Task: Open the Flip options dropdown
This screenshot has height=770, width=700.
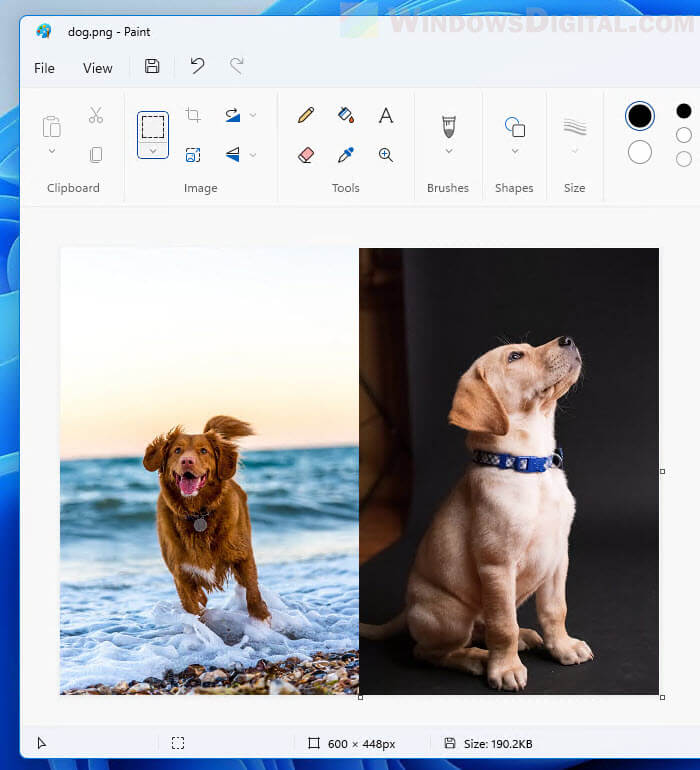Action: click(x=253, y=154)
